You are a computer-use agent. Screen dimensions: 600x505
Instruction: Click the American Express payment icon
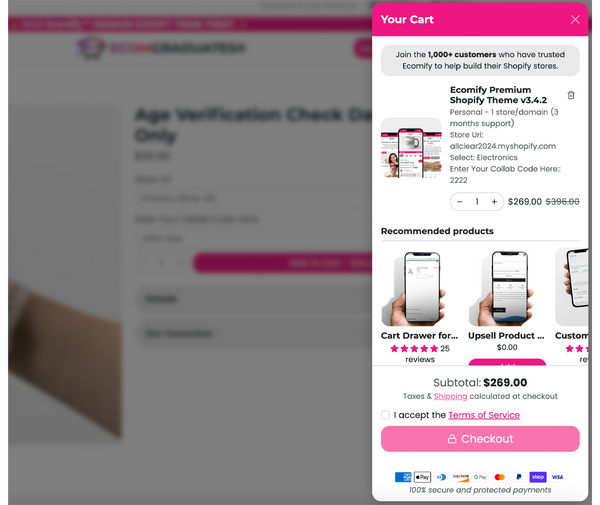pyautogui.click(x=403, y=477)
